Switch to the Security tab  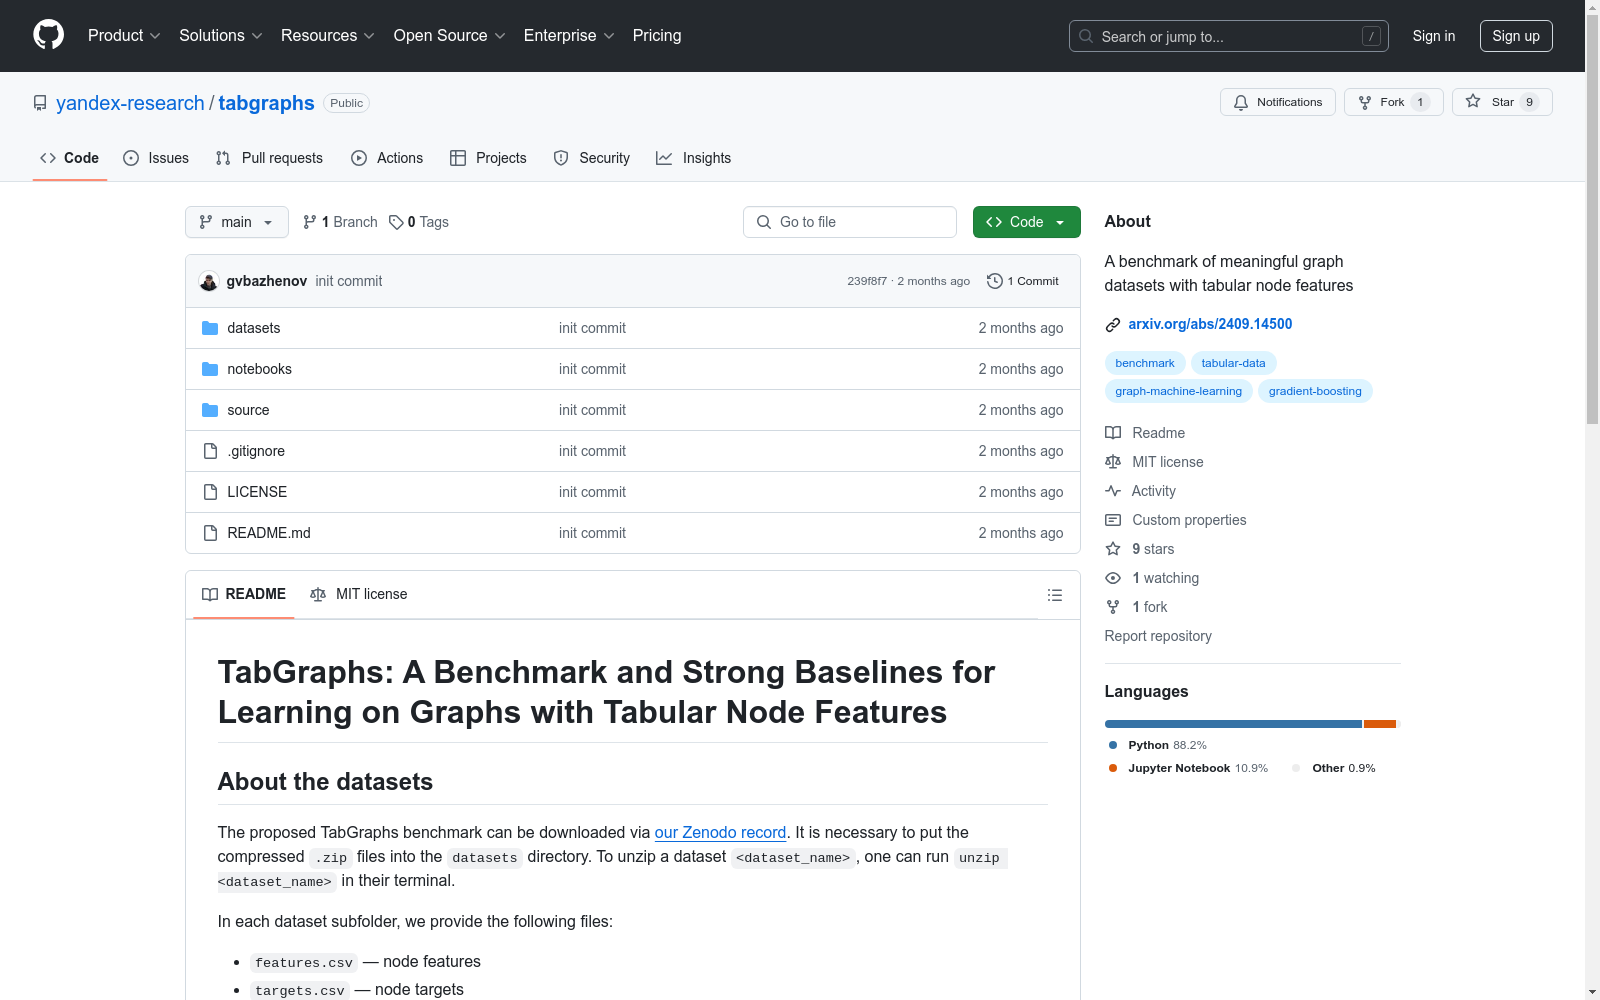click(592, 158)
